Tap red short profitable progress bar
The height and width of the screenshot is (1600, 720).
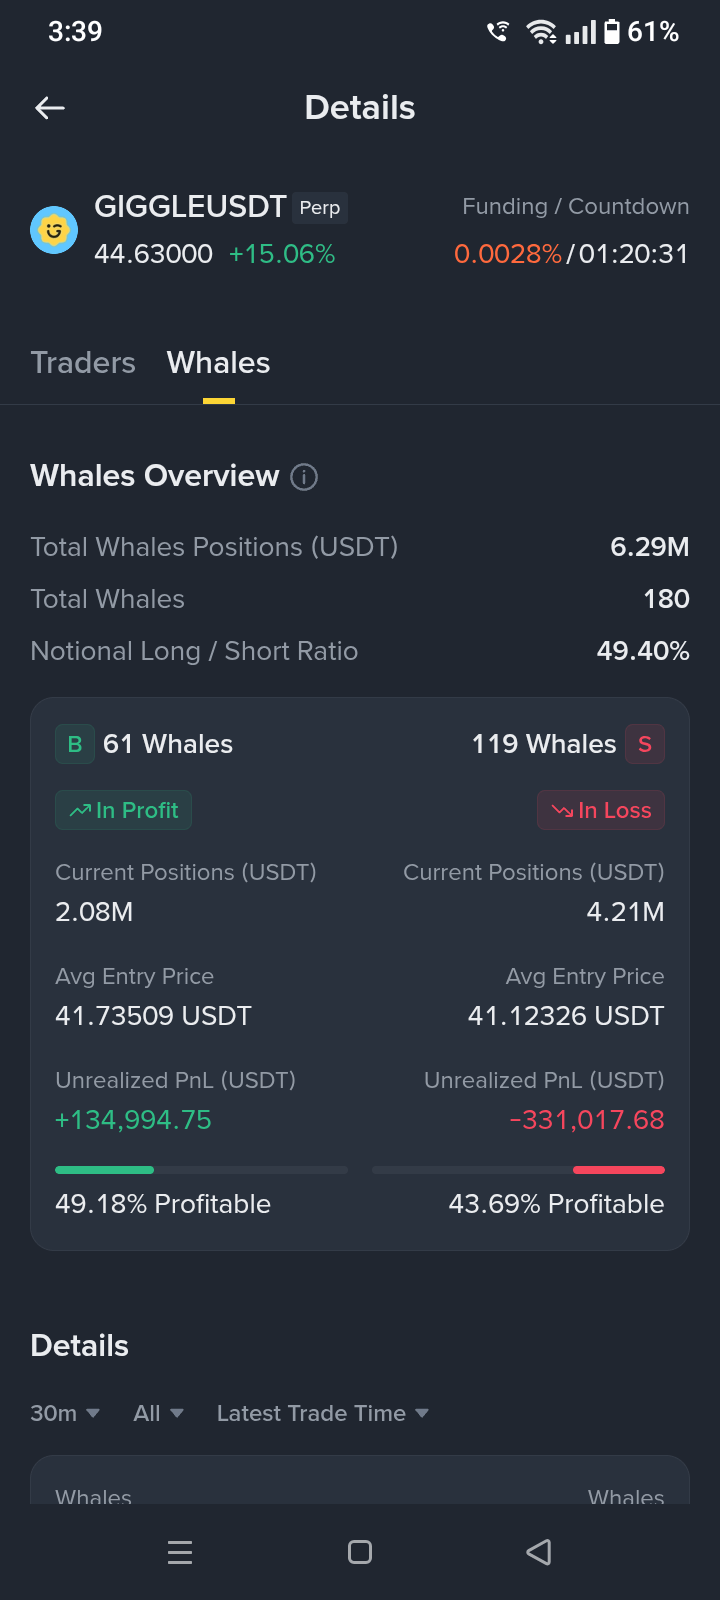[518, 1170]
